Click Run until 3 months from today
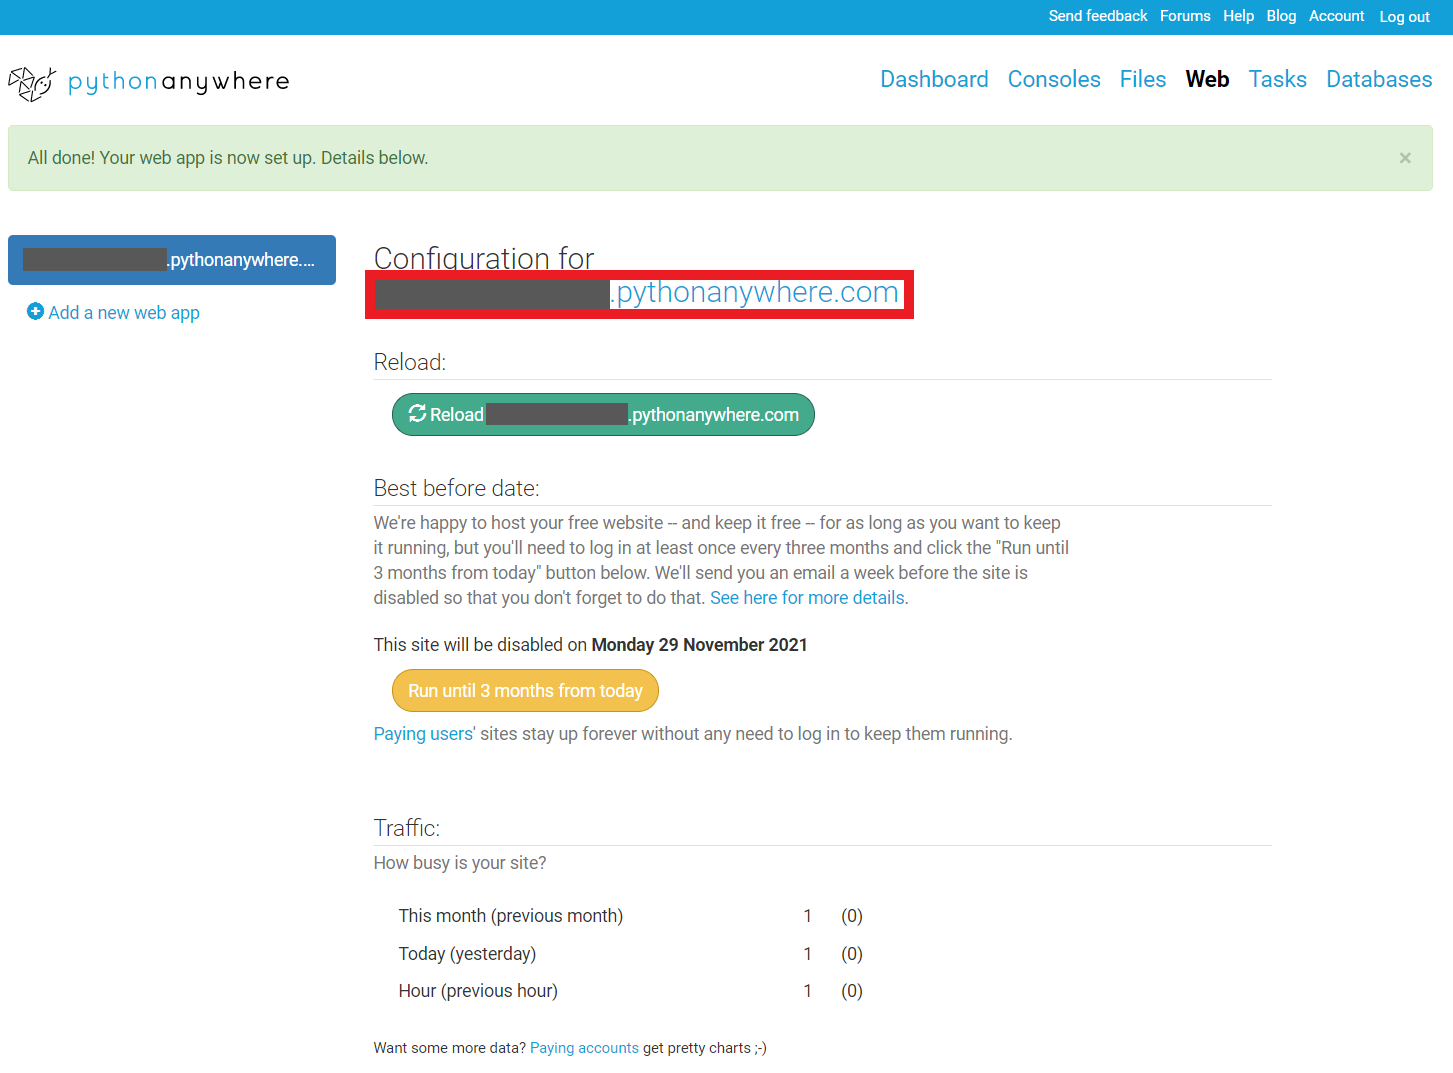This screenshot has height=1073, width=1453. (x=525, y=690)
